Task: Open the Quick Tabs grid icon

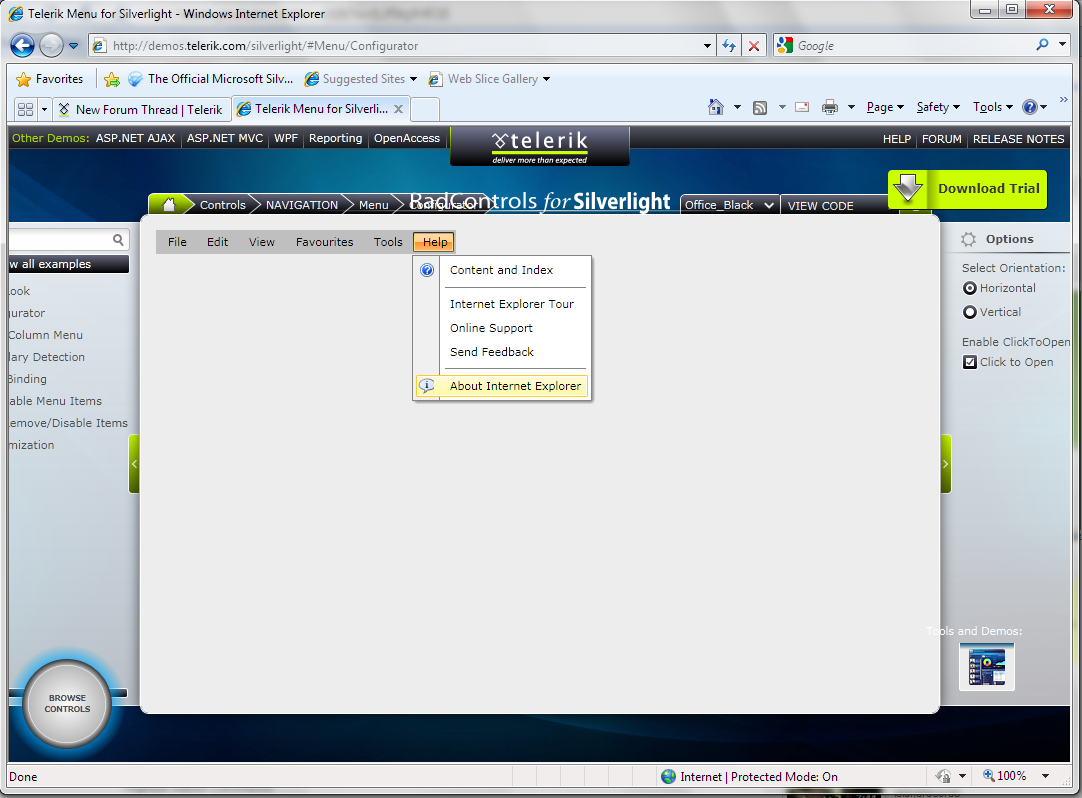Action: pos(26,109)
